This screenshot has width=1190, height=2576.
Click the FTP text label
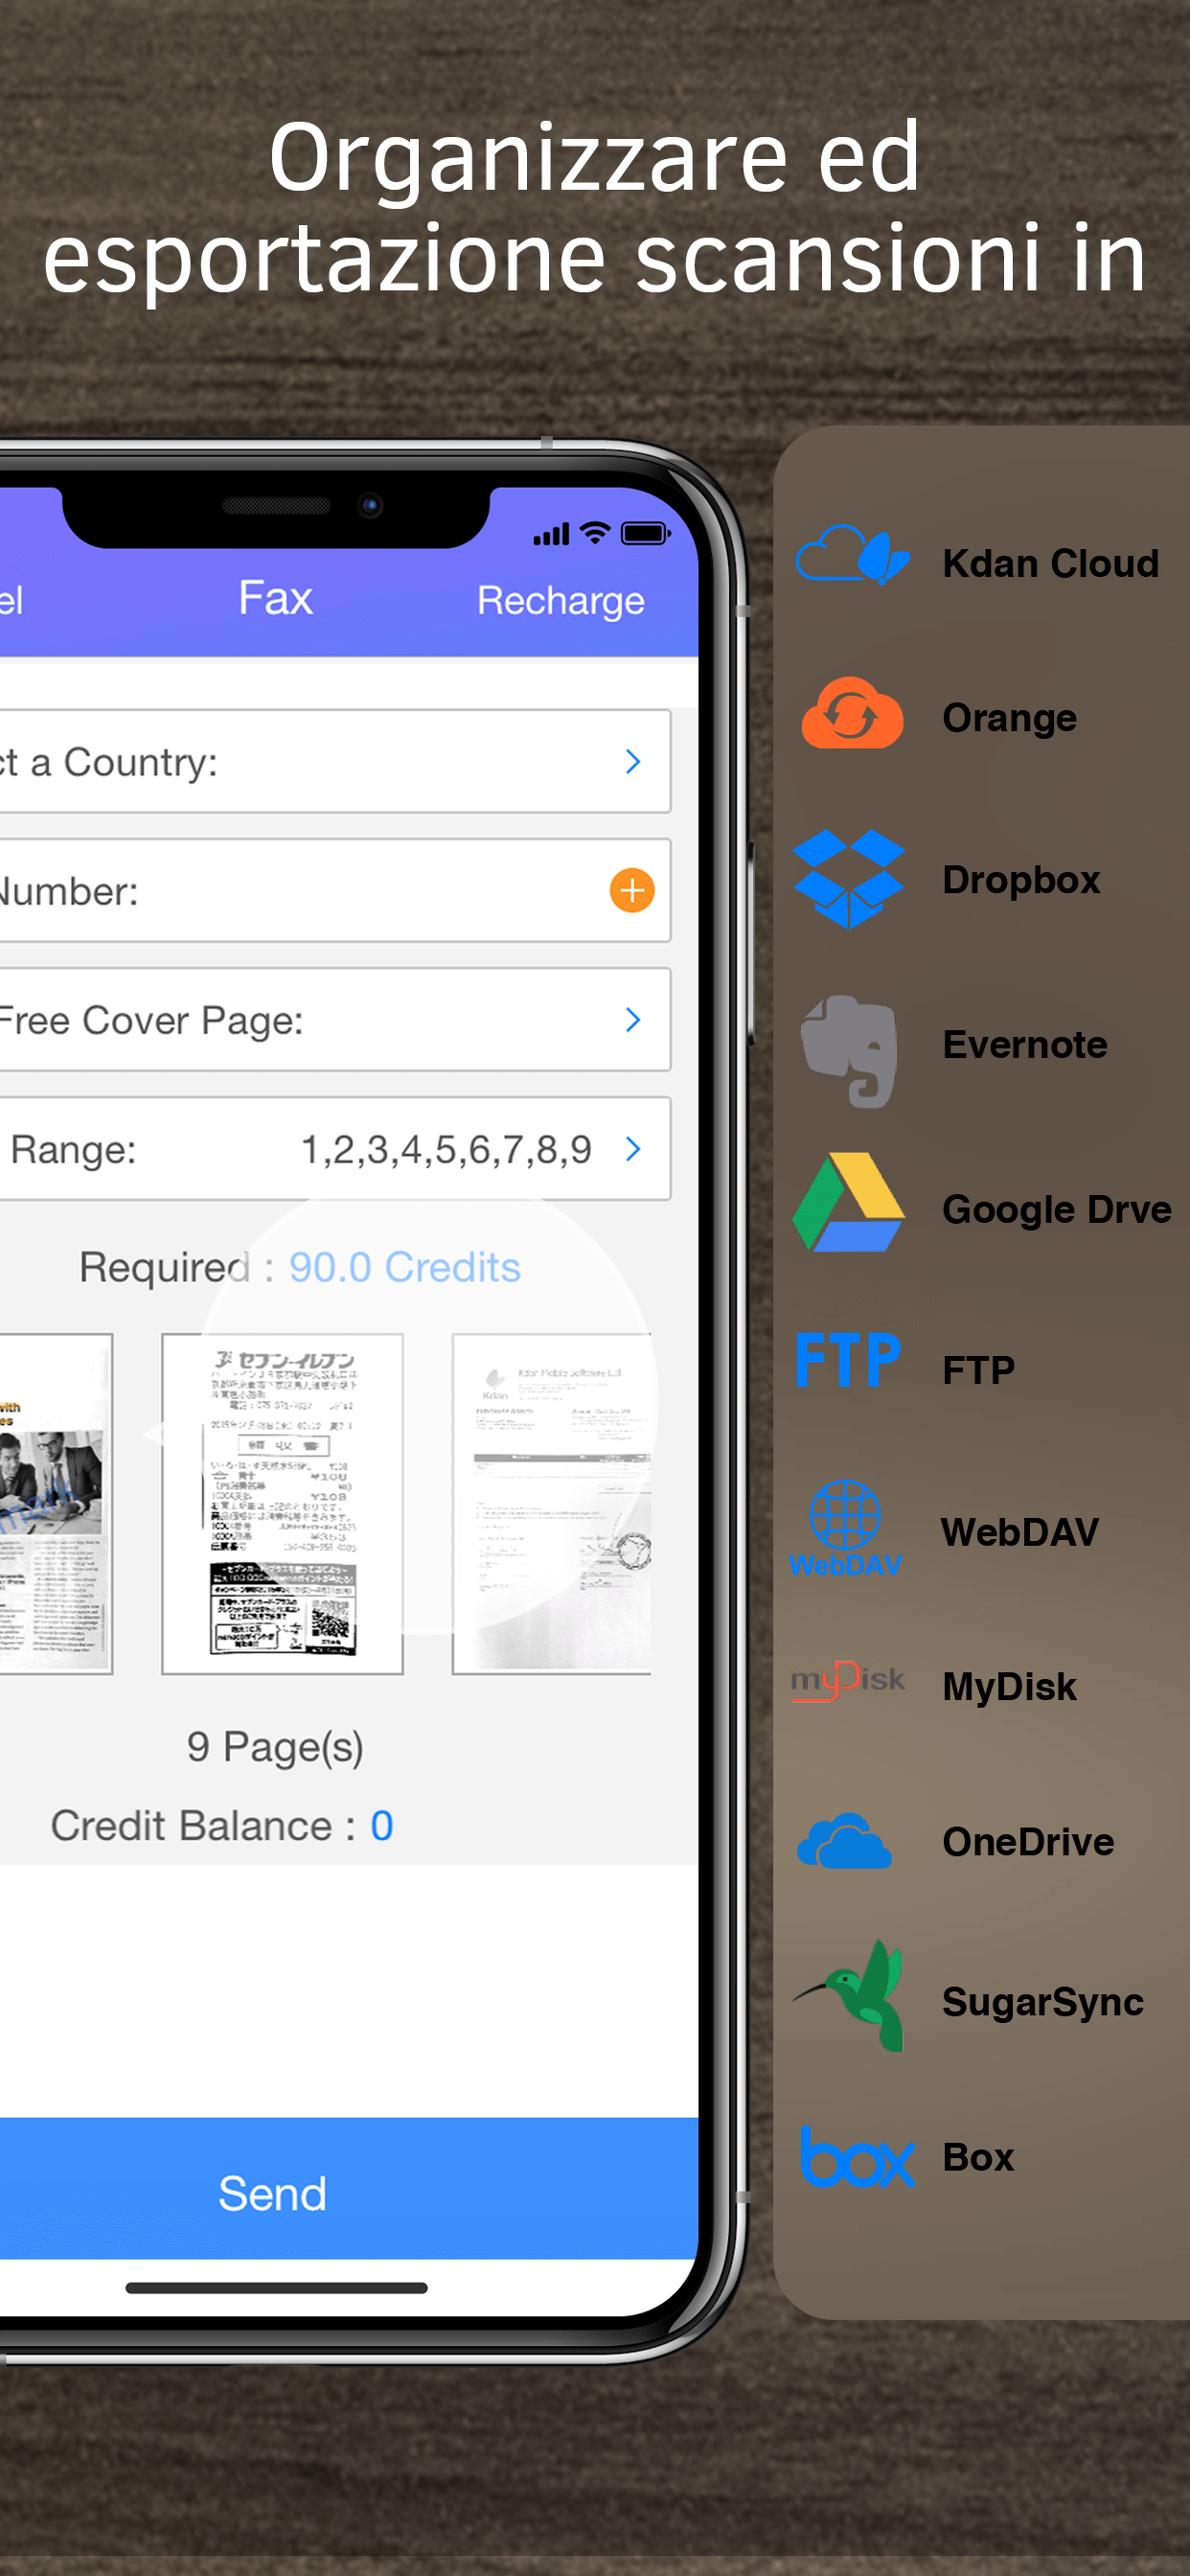pos(978,1370)
